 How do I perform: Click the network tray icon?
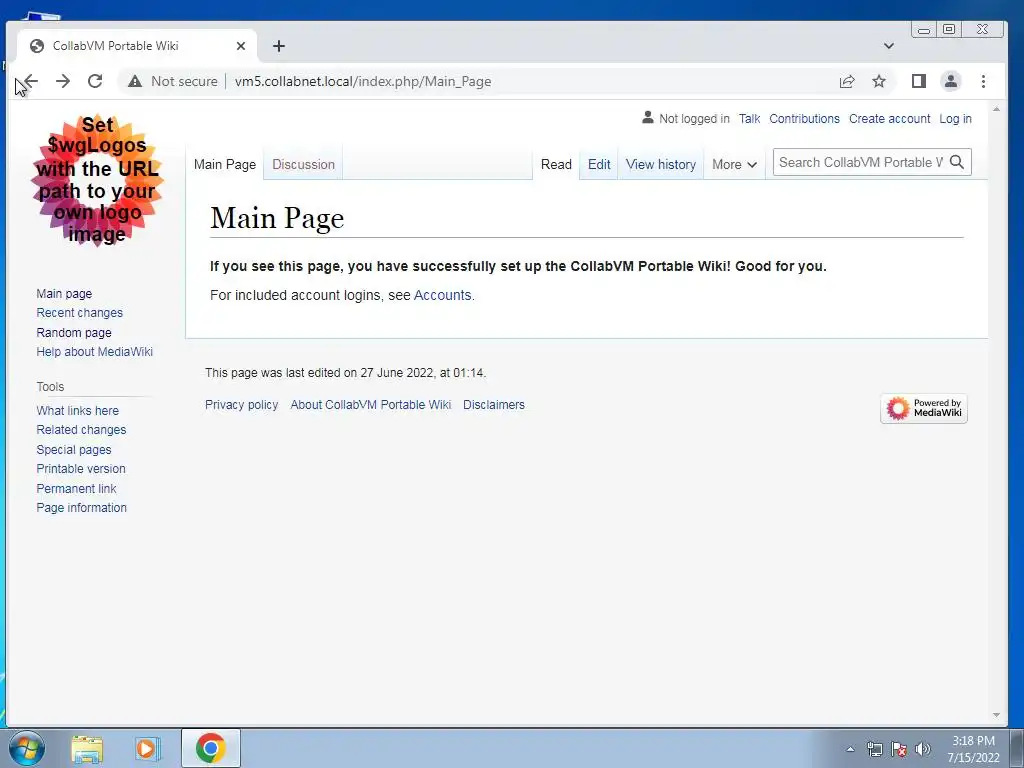point(874,749)
